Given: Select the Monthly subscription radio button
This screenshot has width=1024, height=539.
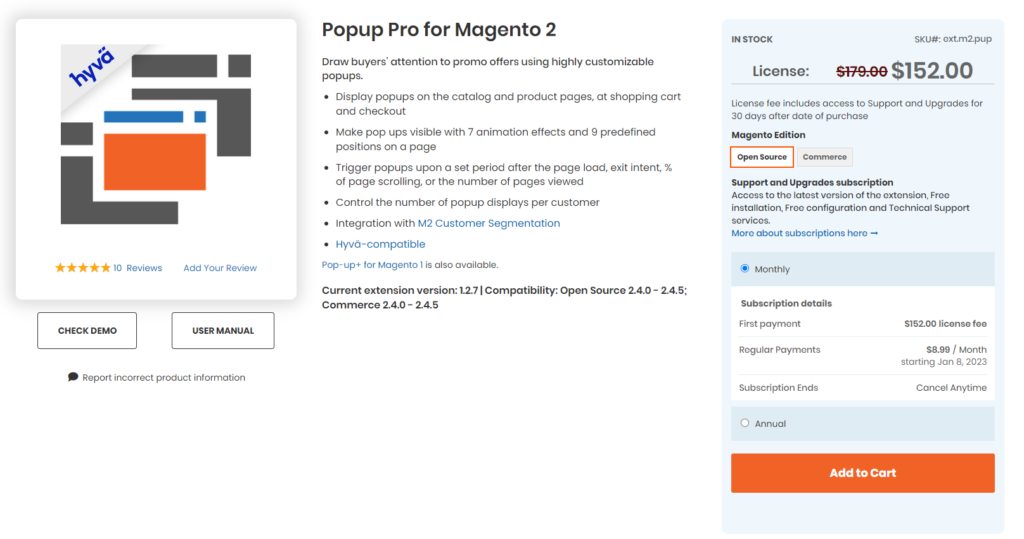Looking at the screenshot, I should (x=745, y=269).
